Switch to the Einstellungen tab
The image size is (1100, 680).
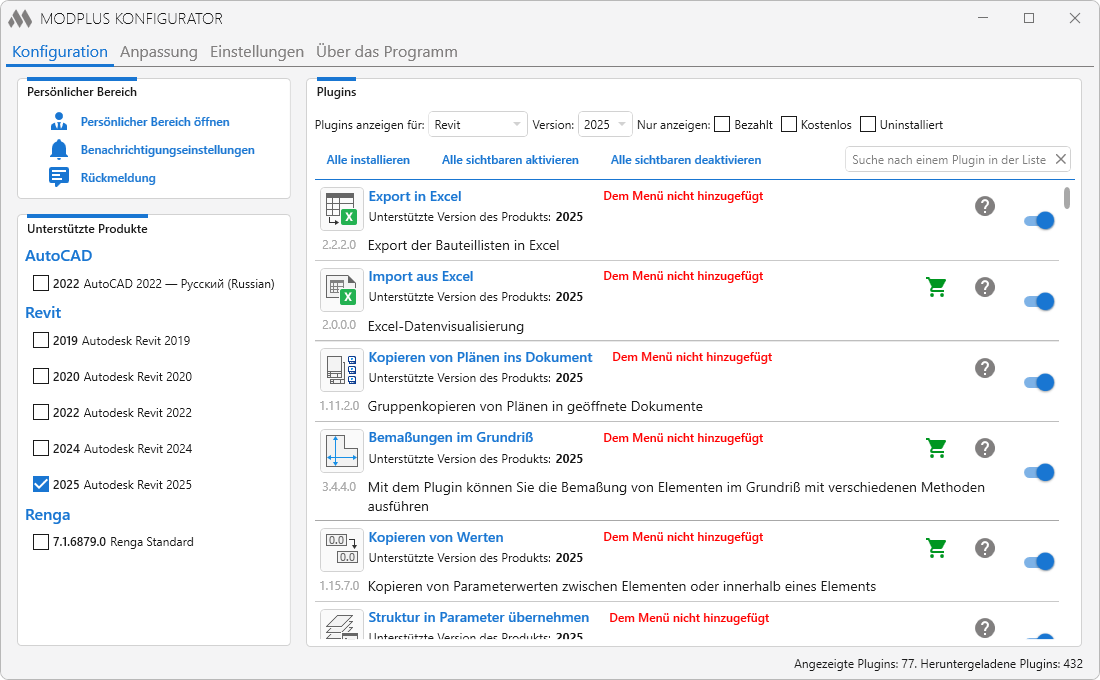point(257,52)
